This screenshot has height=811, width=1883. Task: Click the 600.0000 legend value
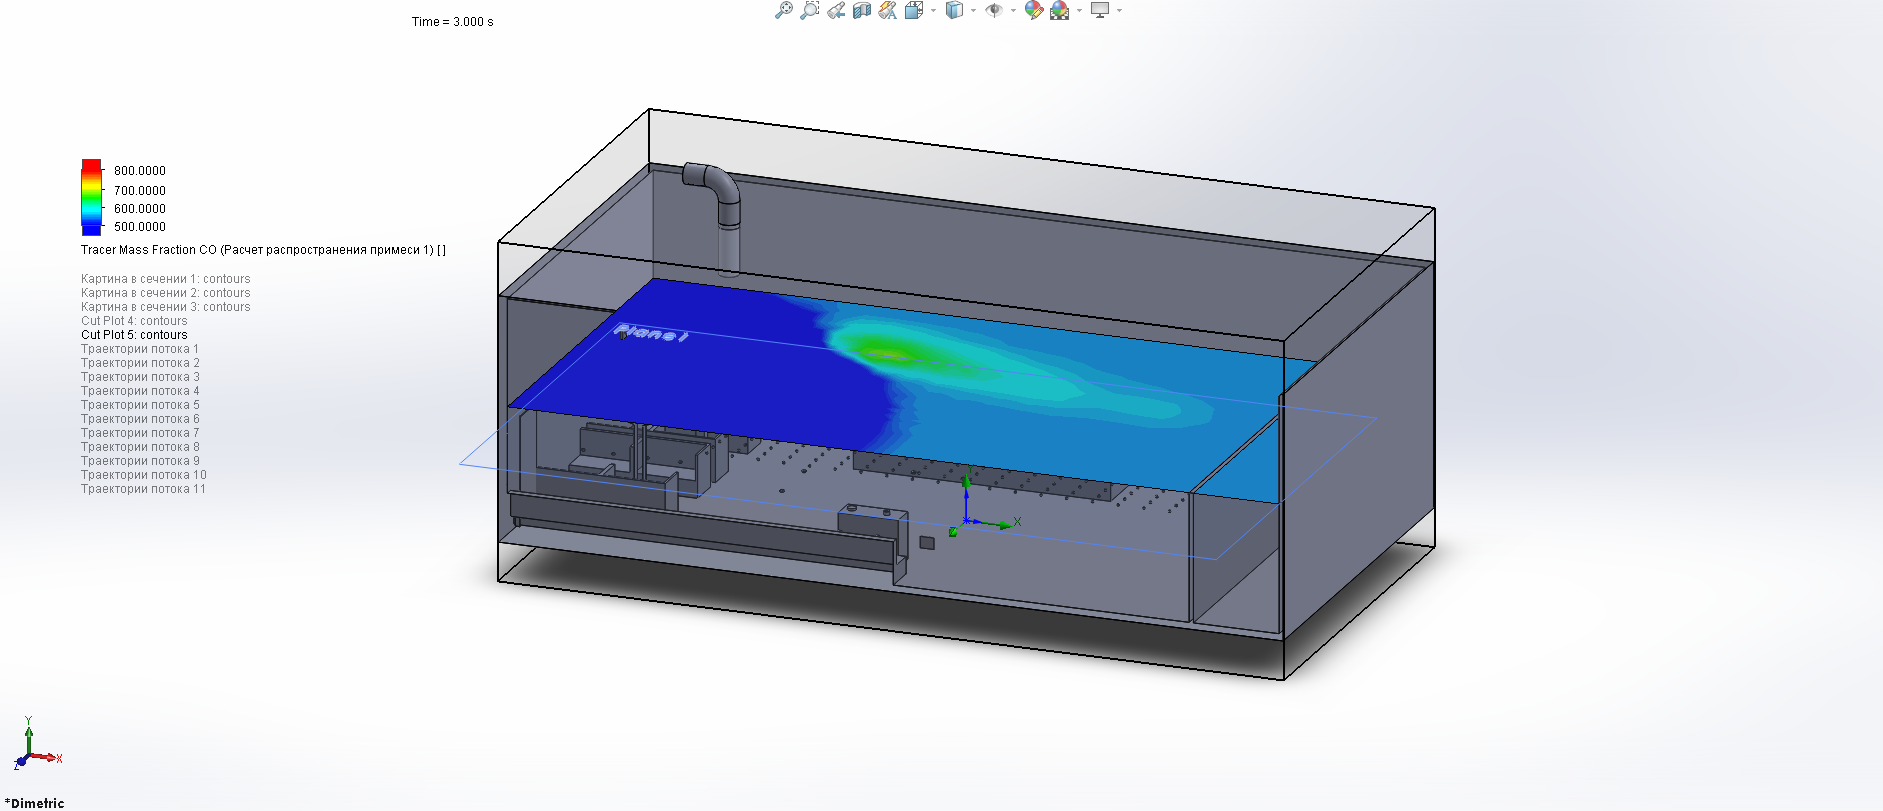pos(140,208)
